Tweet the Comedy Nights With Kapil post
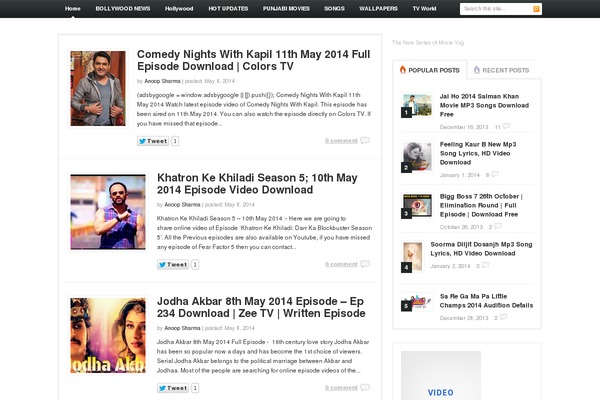This screenshot has height=400, width=600. (x=153, y=141)
